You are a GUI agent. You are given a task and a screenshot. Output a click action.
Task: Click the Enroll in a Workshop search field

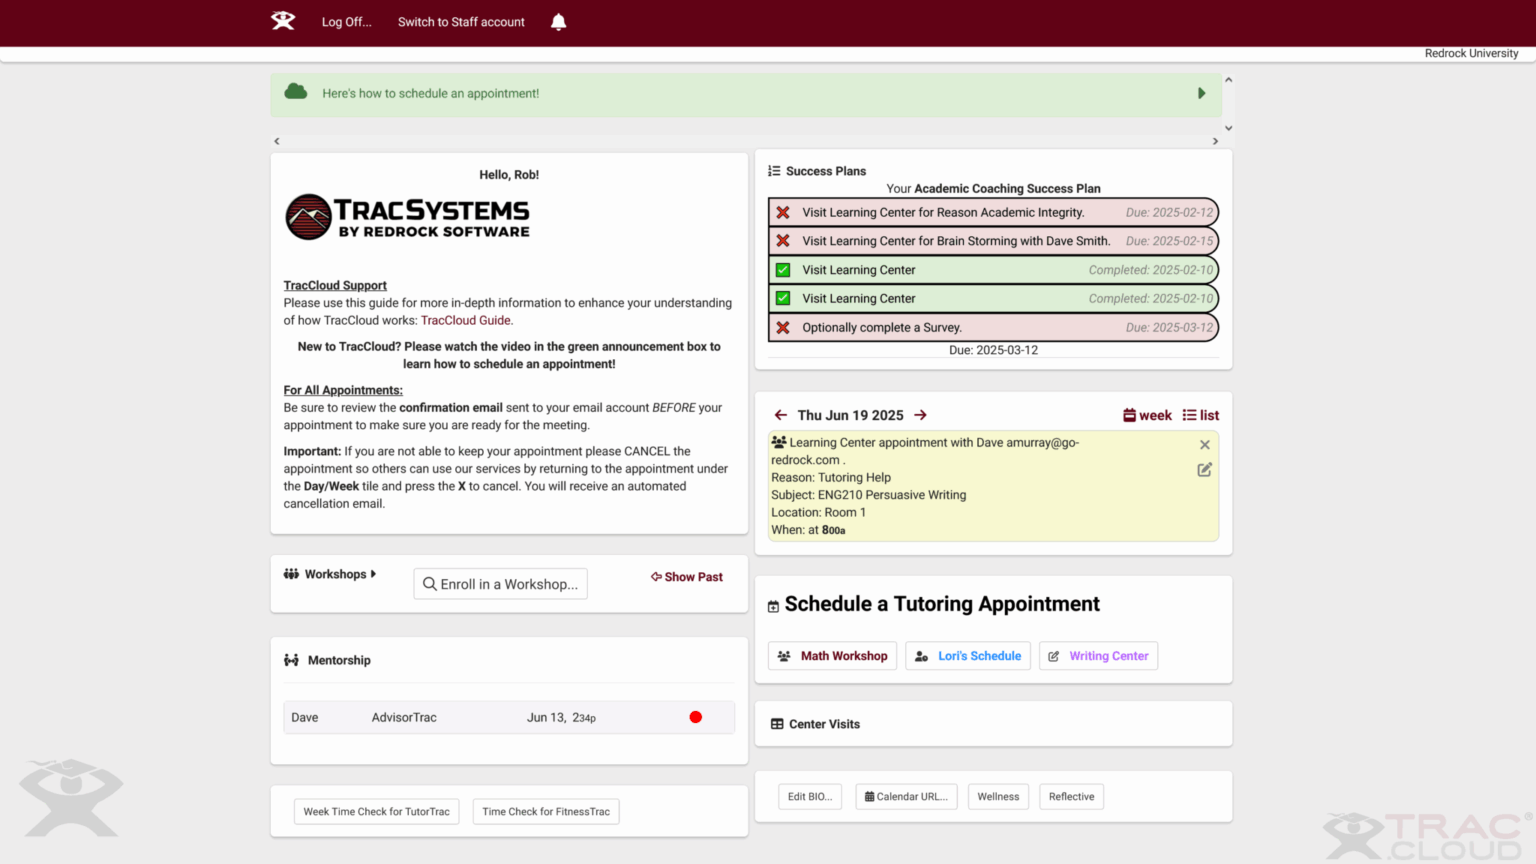click(x=500, y=583)
